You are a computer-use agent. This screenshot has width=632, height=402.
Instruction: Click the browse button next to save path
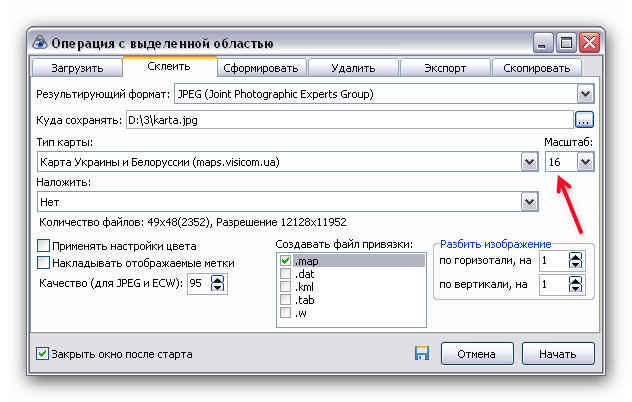(x=585, y=120)
